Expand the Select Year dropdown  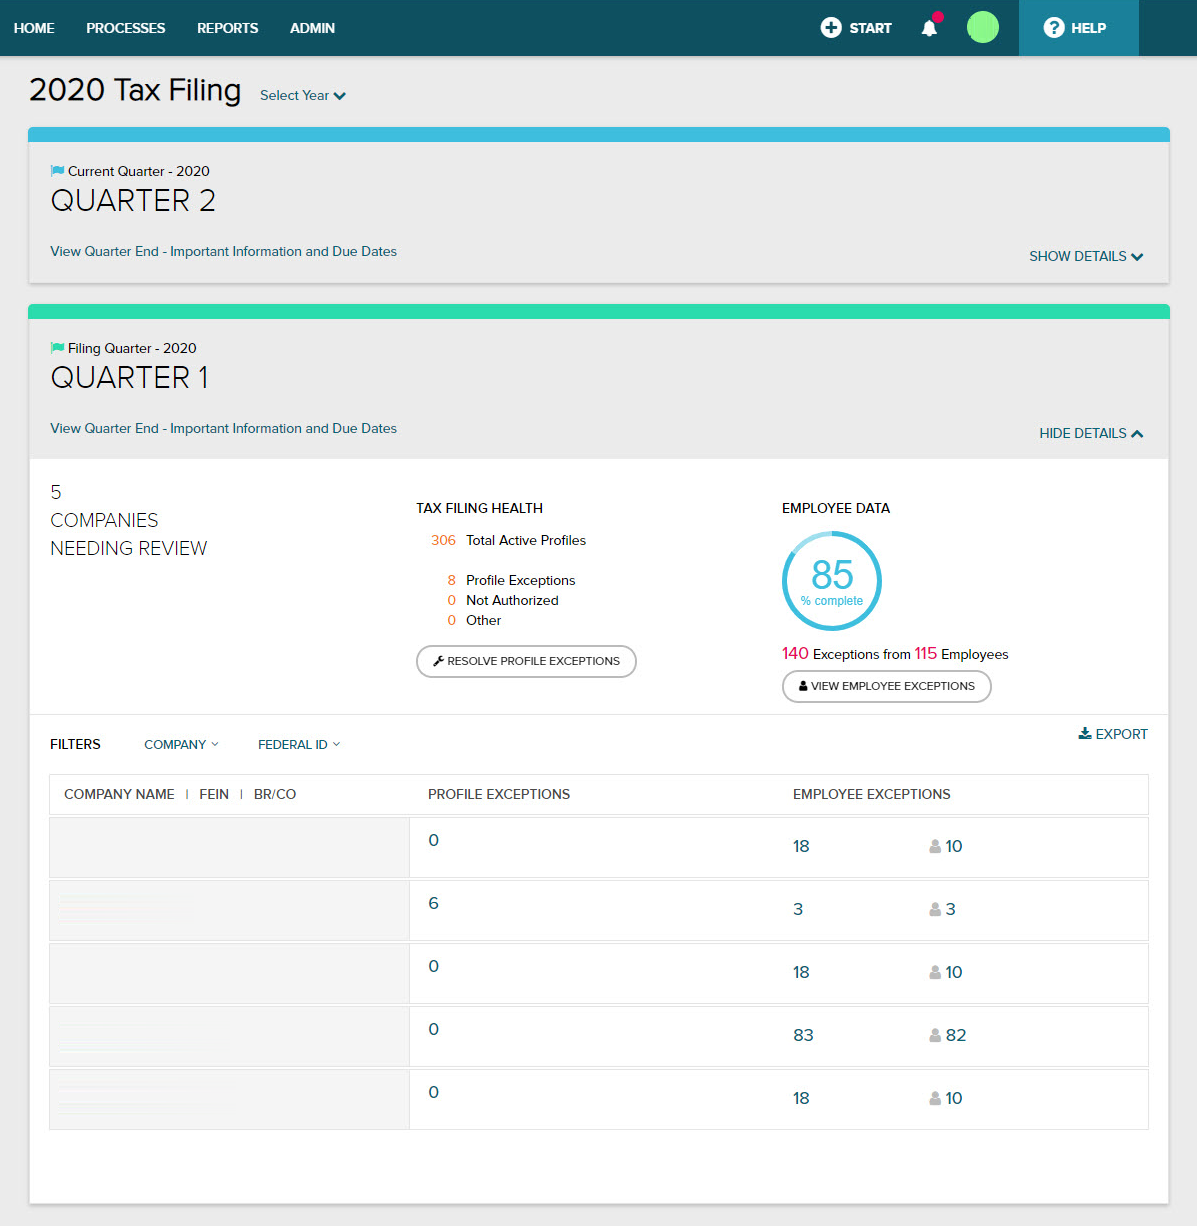click(302, 96)
